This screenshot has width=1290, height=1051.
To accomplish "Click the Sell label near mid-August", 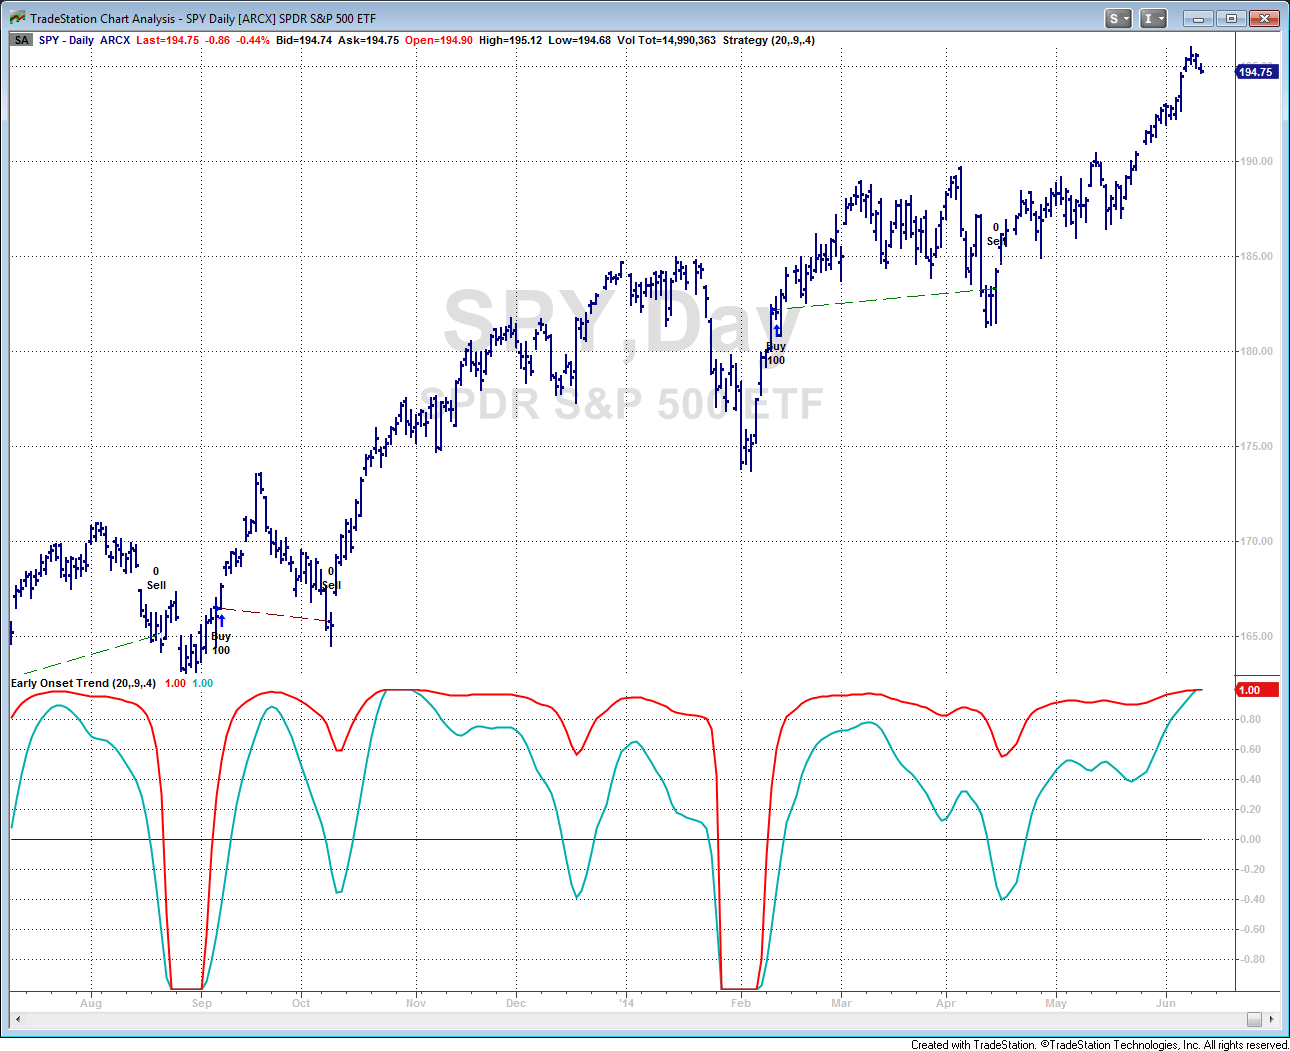I will [x=156, y=585].
